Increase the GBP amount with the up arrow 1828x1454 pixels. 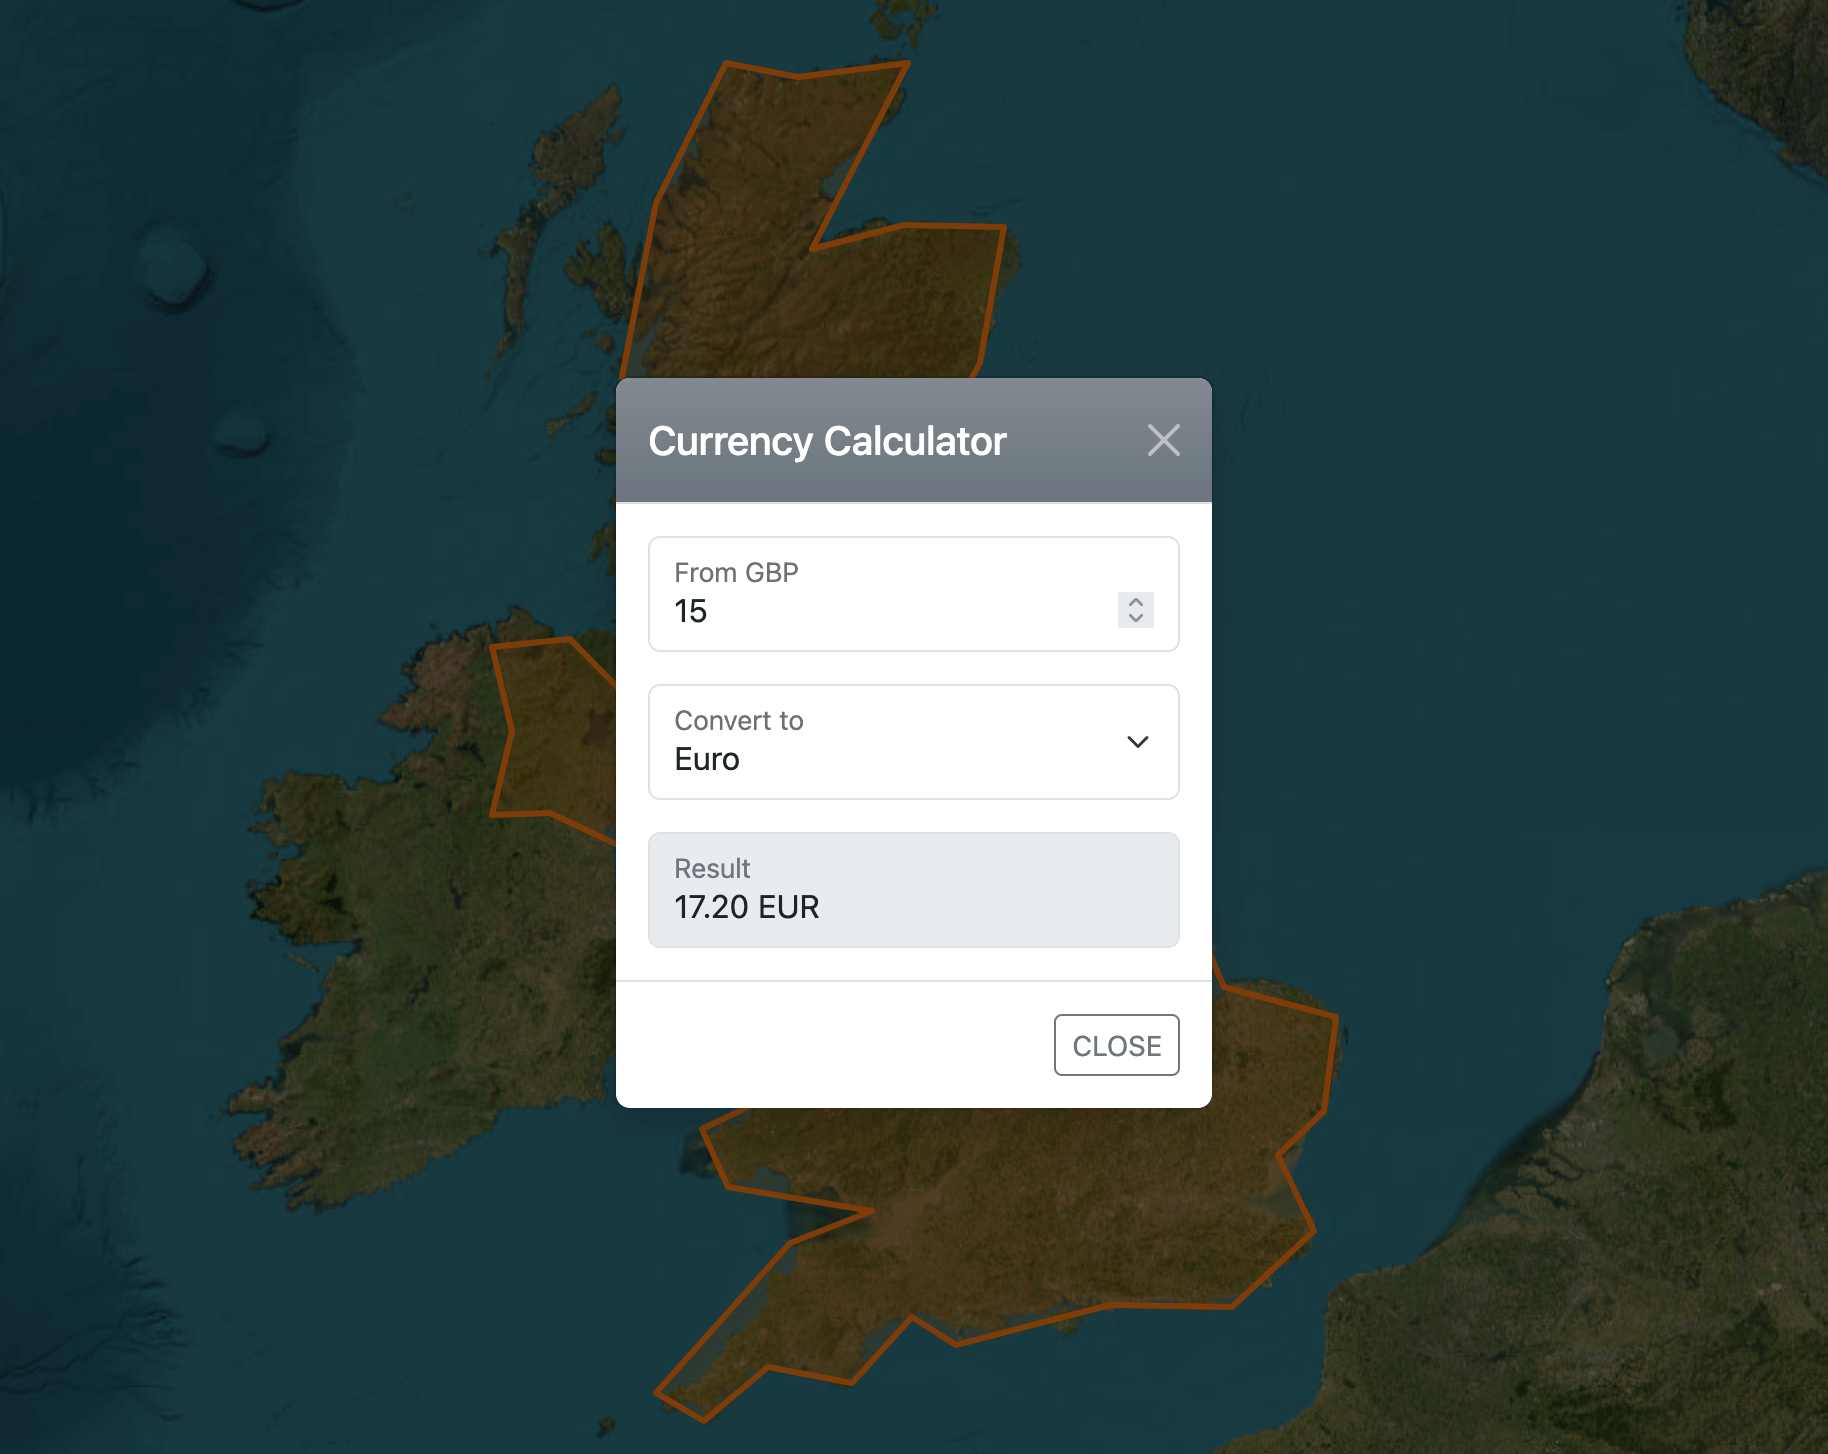tap(1135, 602)
